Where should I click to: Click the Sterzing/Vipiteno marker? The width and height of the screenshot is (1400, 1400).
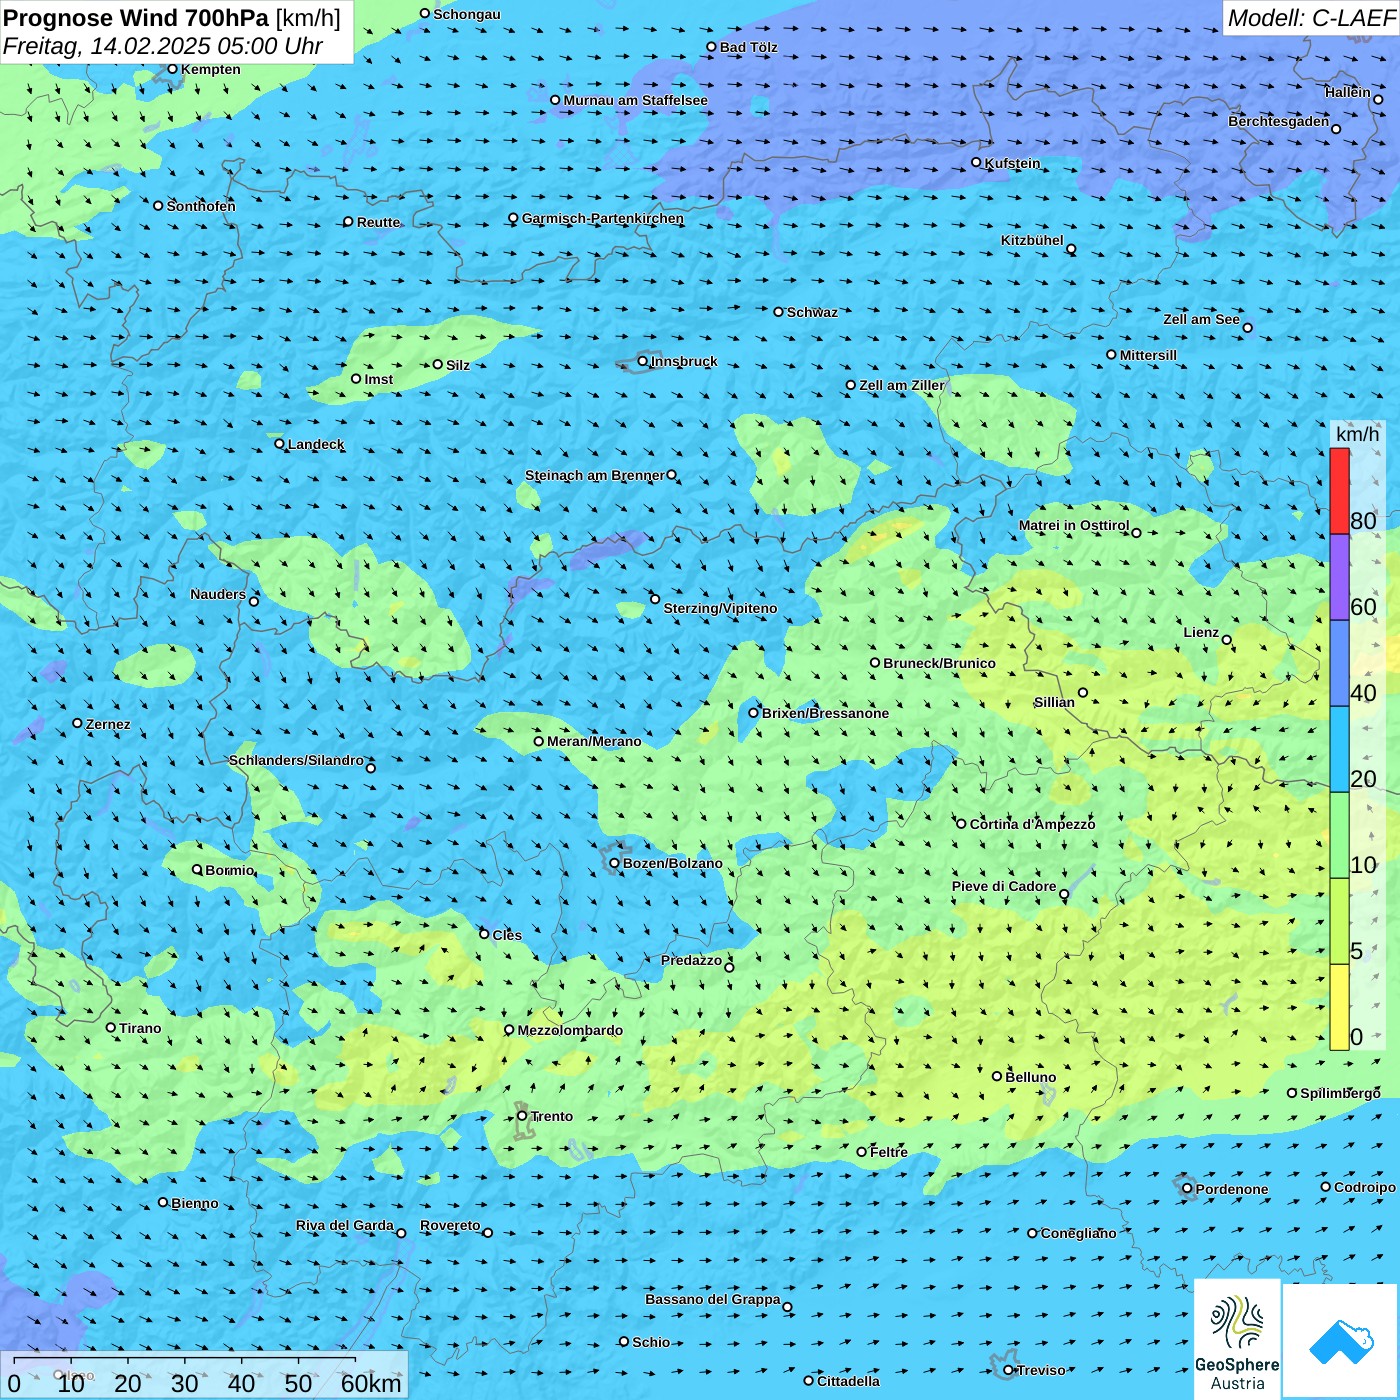[656, 600]
